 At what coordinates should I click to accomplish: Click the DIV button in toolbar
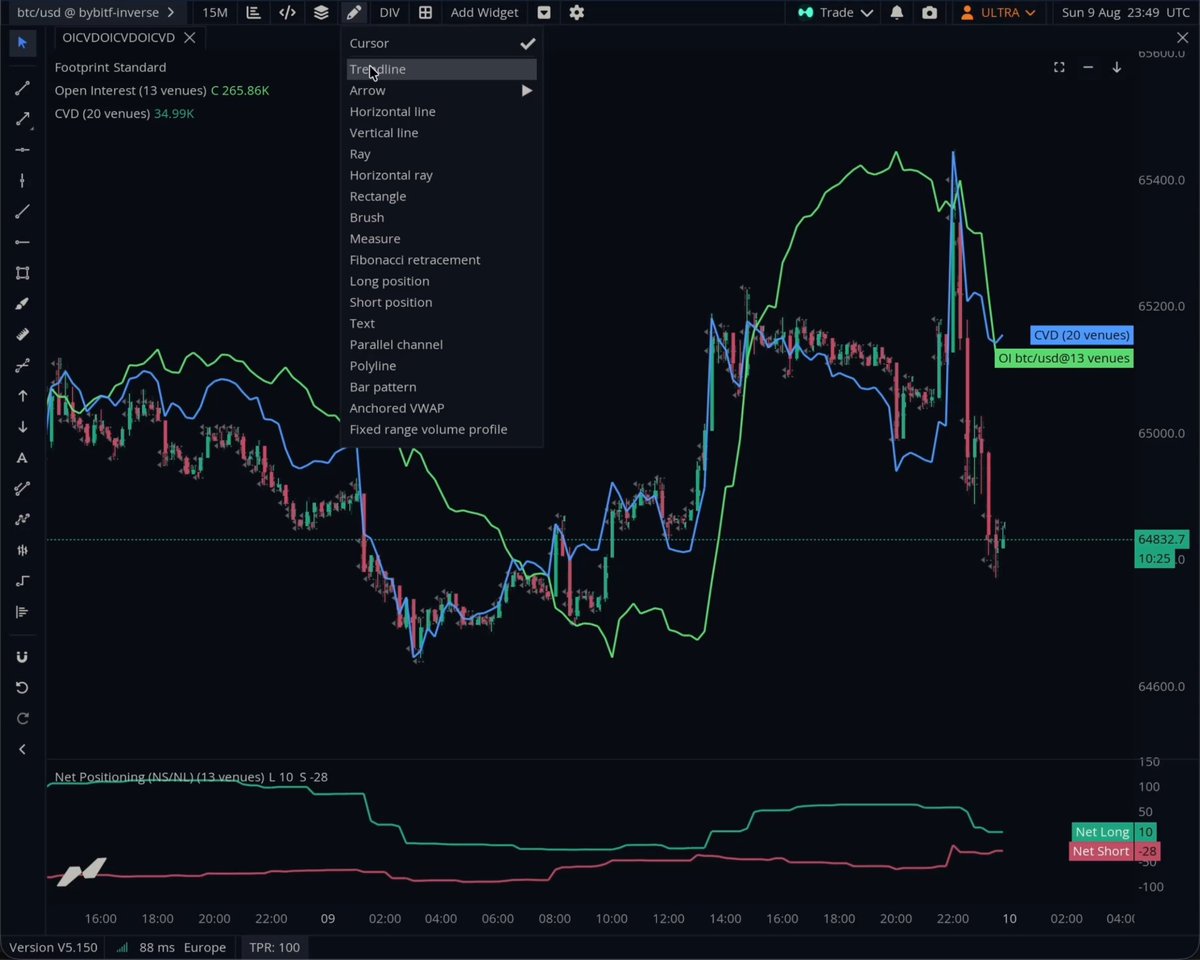(389, 13)
